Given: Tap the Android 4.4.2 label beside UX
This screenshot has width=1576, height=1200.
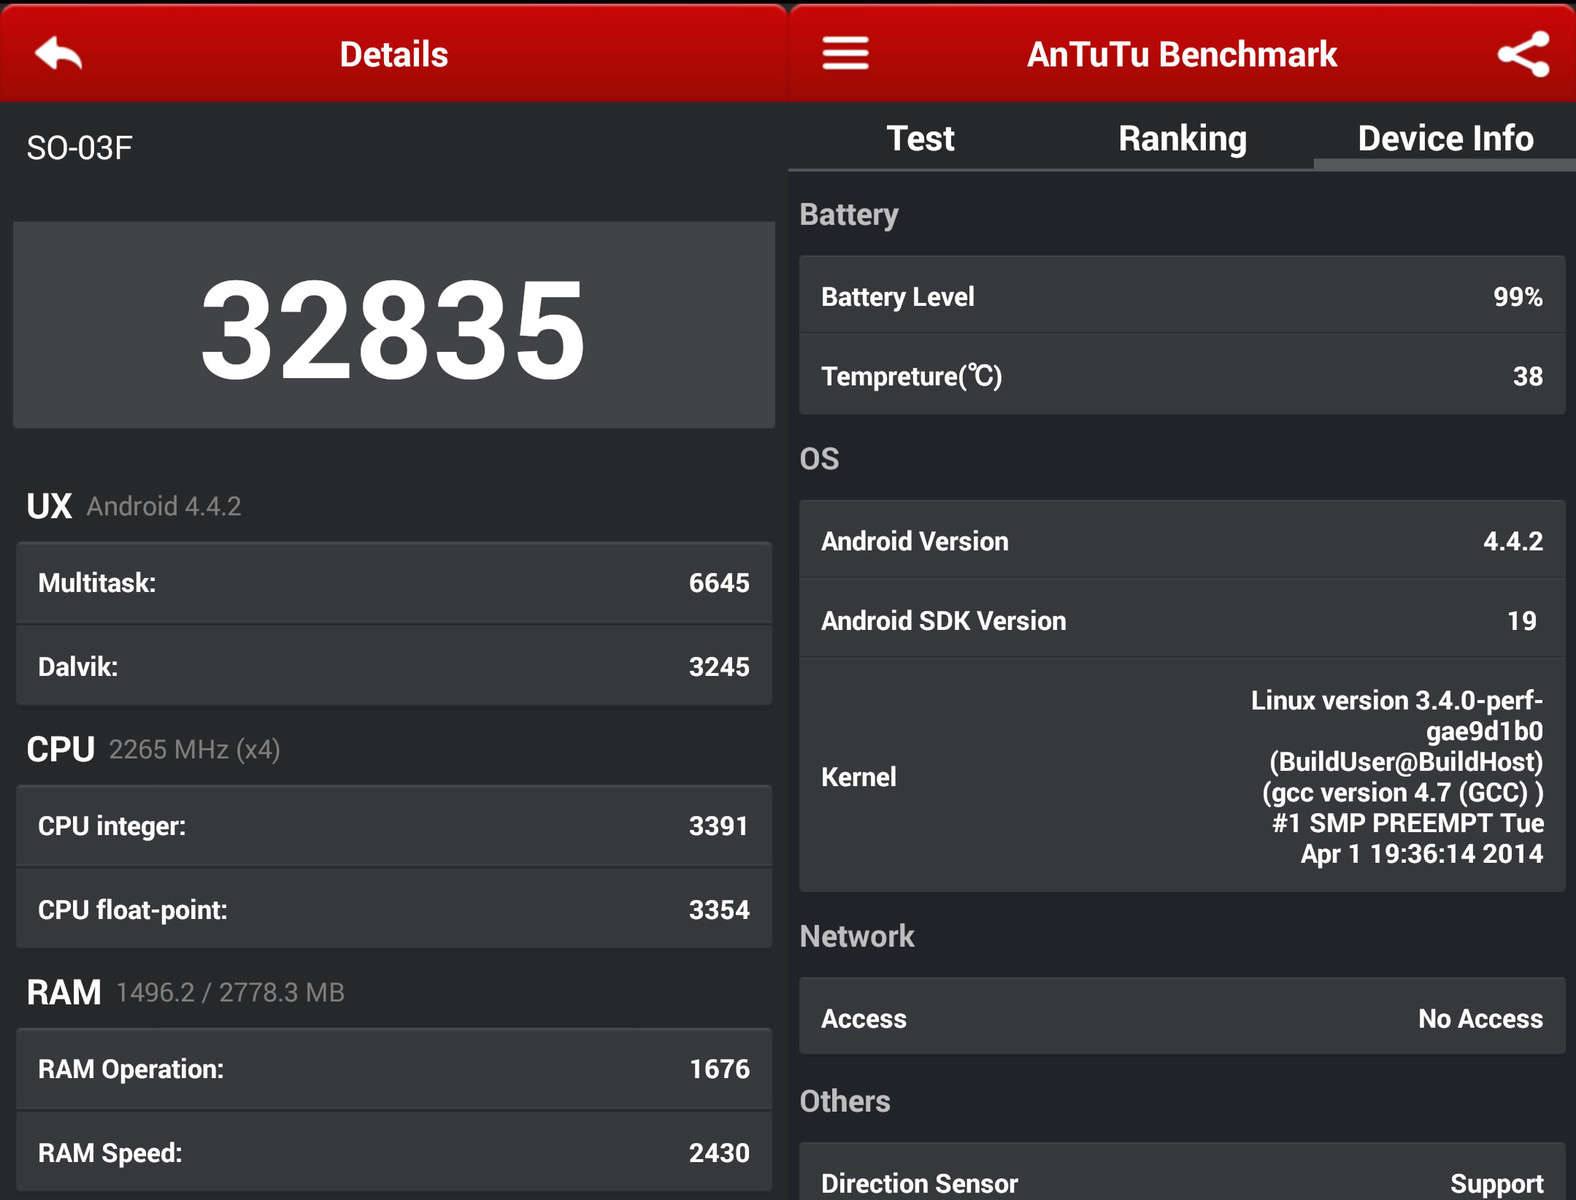Looking at the screenshot, I should (164, 507).
